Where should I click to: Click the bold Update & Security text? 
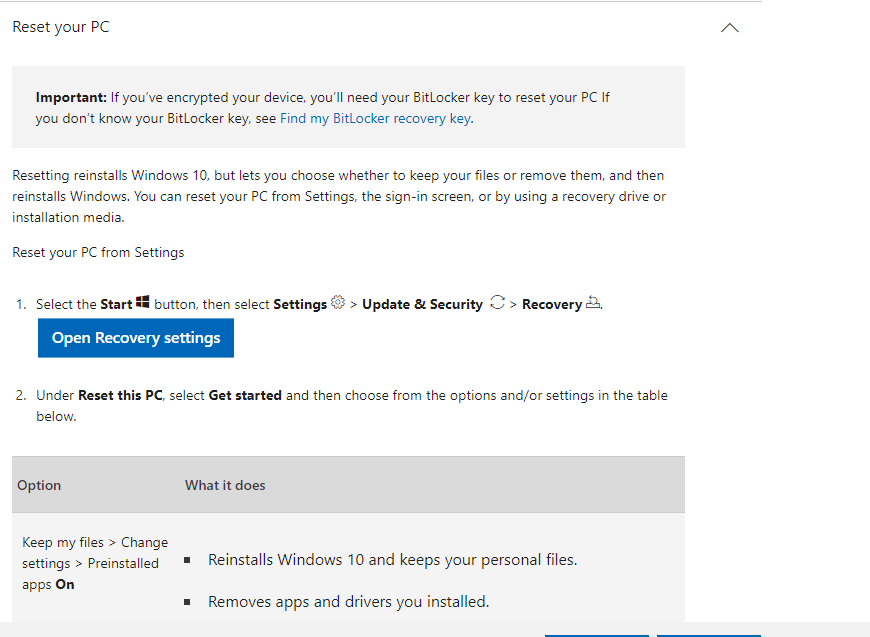click(423, 305)
